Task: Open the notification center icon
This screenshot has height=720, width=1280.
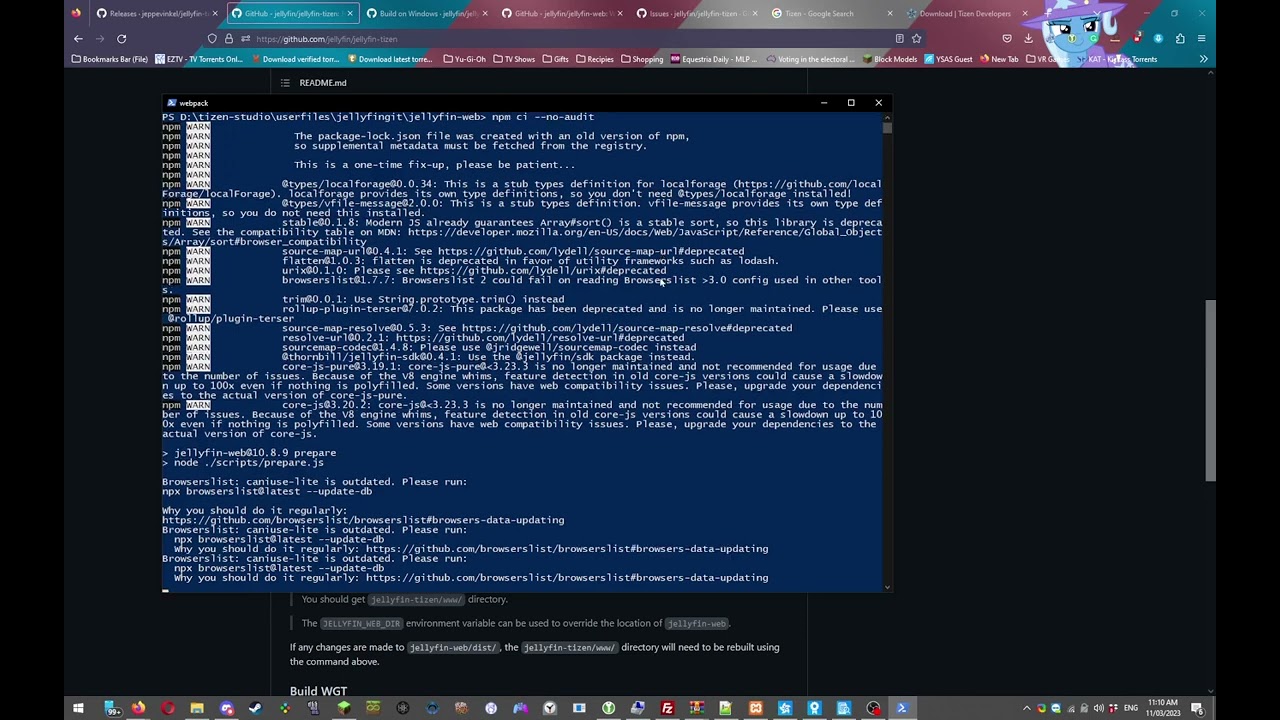Action: (1196, 709)
